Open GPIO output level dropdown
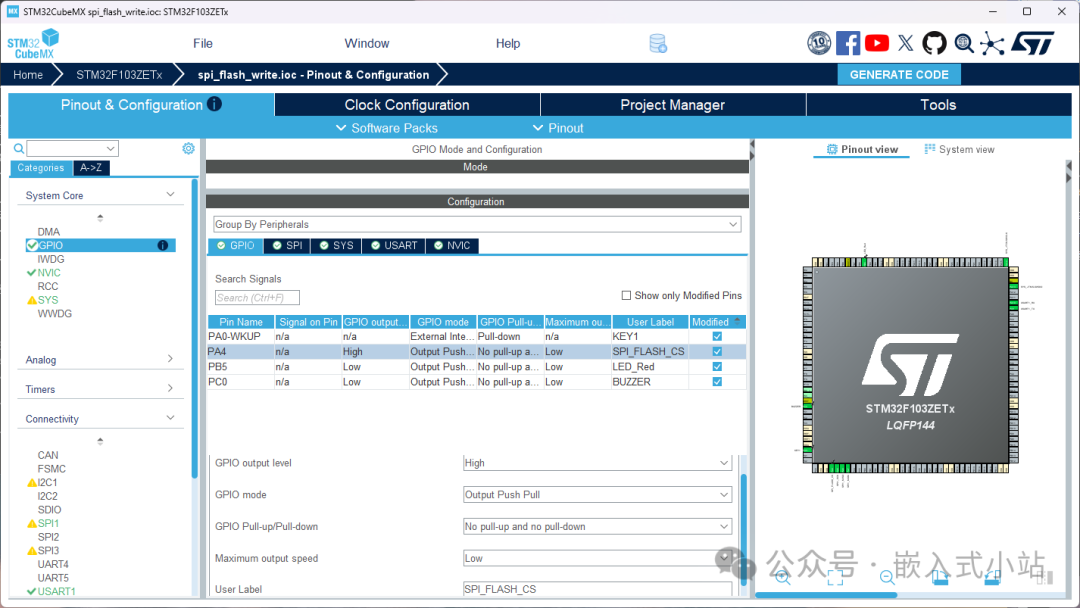1080x608 pixels. click(x=596, y=463)
